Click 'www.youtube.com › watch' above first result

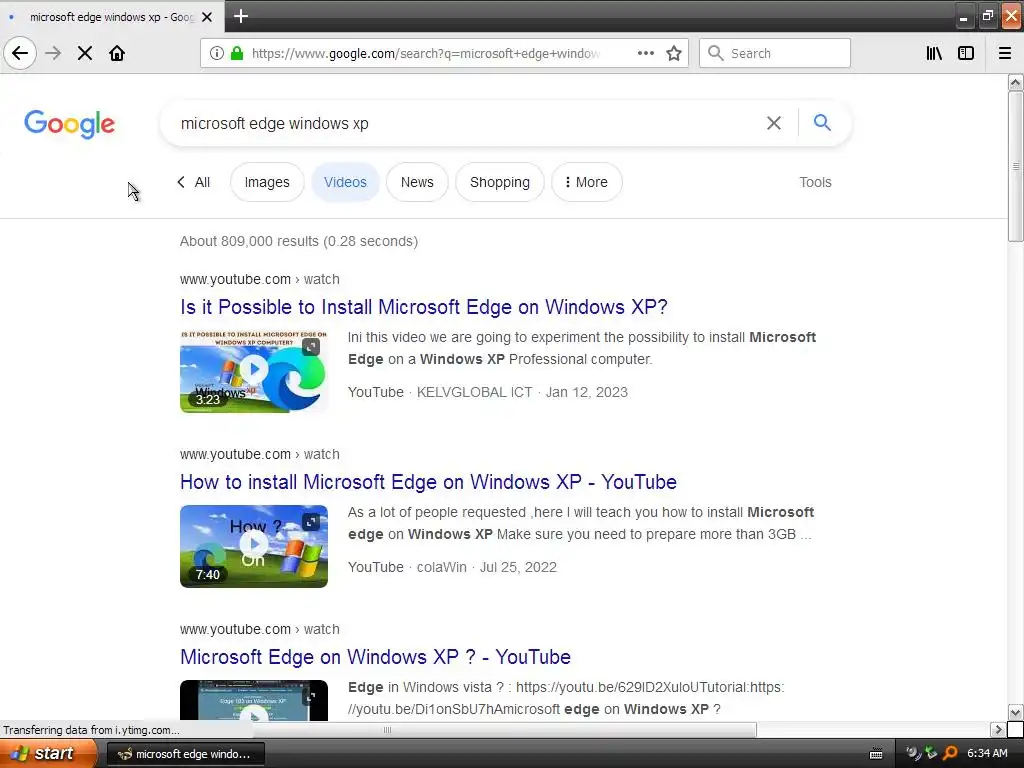(260, 280)
